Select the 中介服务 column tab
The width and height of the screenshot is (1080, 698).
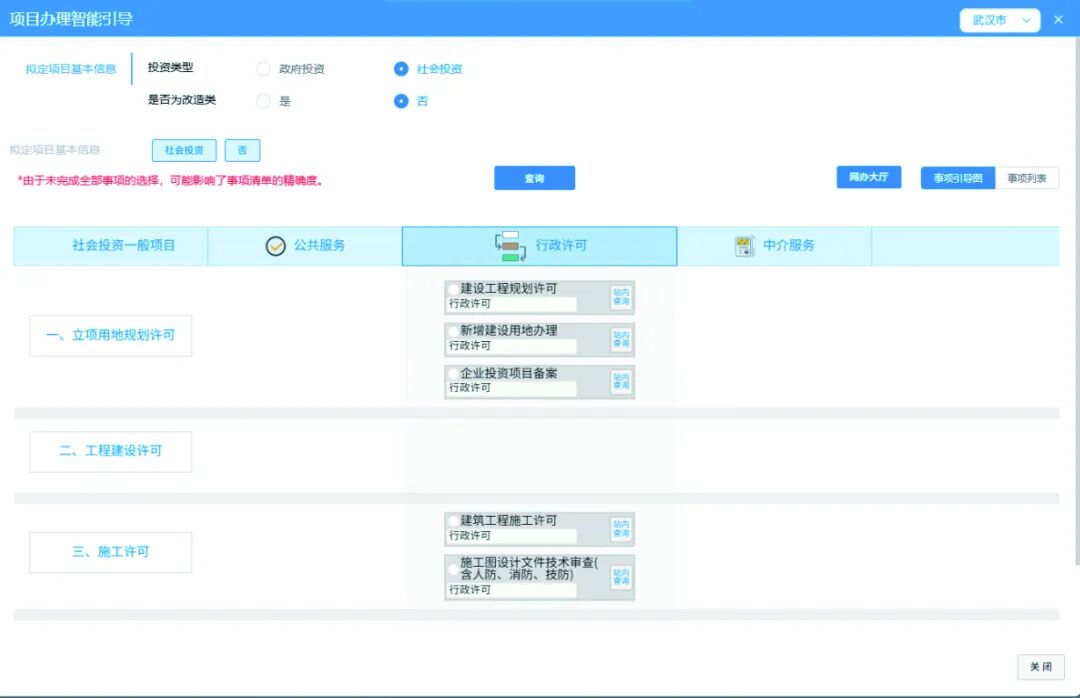(x=774, y=246)
